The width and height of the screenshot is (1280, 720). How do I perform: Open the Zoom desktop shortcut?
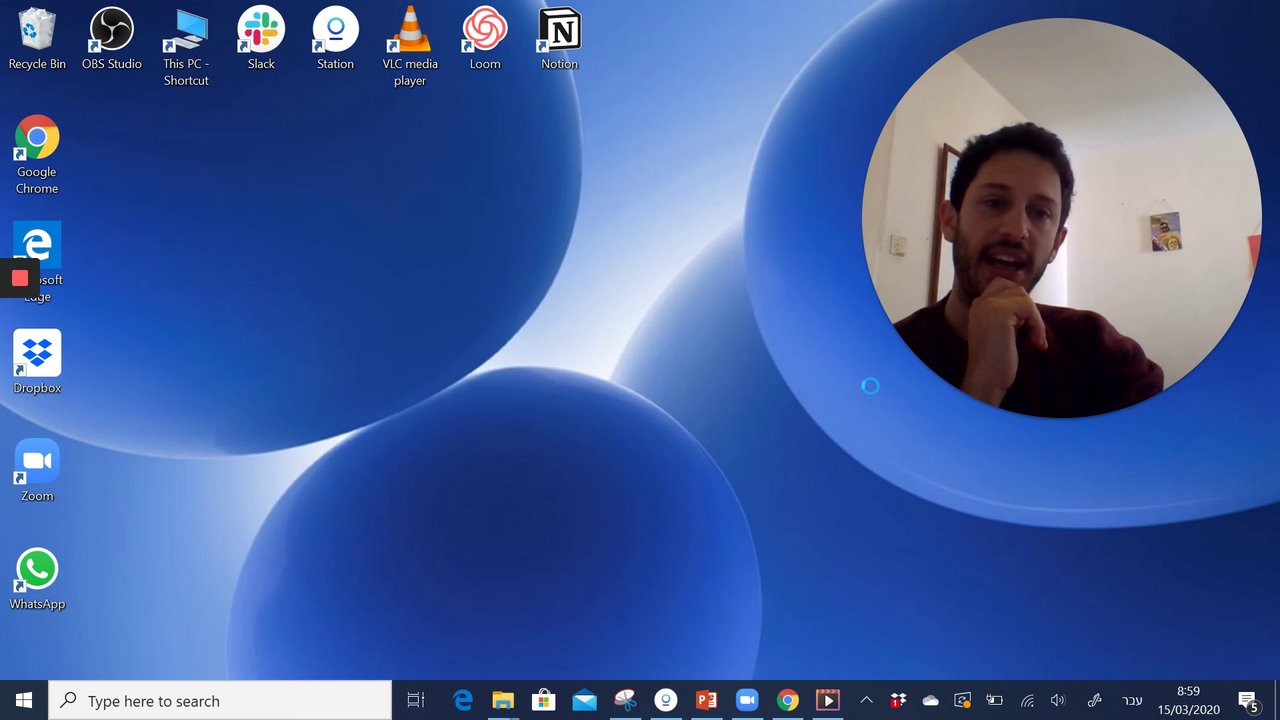point(37,462)
